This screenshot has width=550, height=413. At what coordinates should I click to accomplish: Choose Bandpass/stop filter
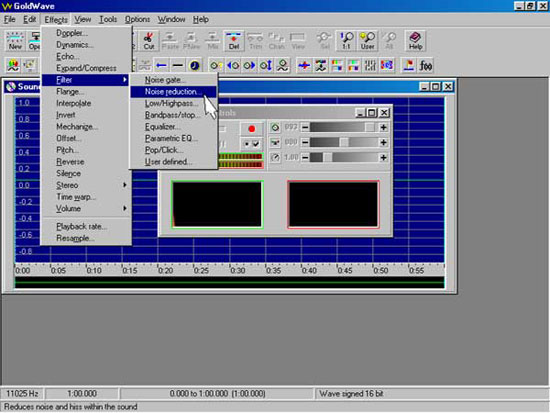[x=173, y=115]
